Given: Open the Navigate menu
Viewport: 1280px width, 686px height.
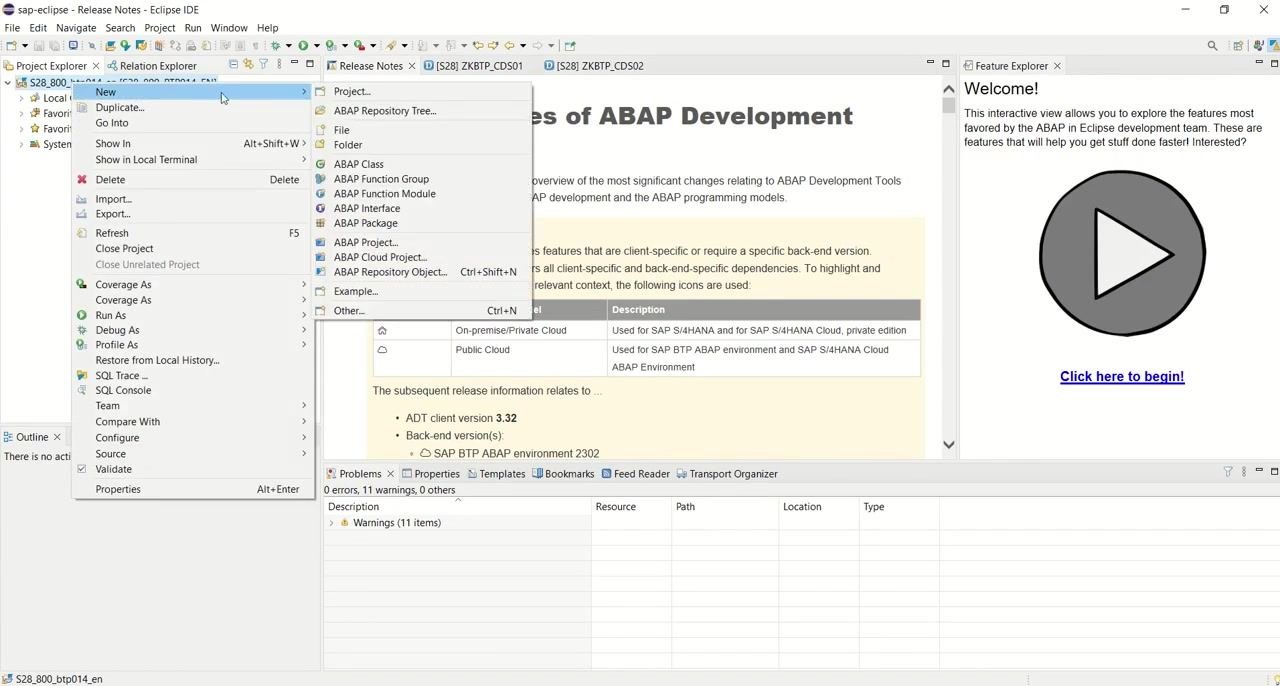Looking at the screenshot, I should pyautogui.click(x=76, y=27).
